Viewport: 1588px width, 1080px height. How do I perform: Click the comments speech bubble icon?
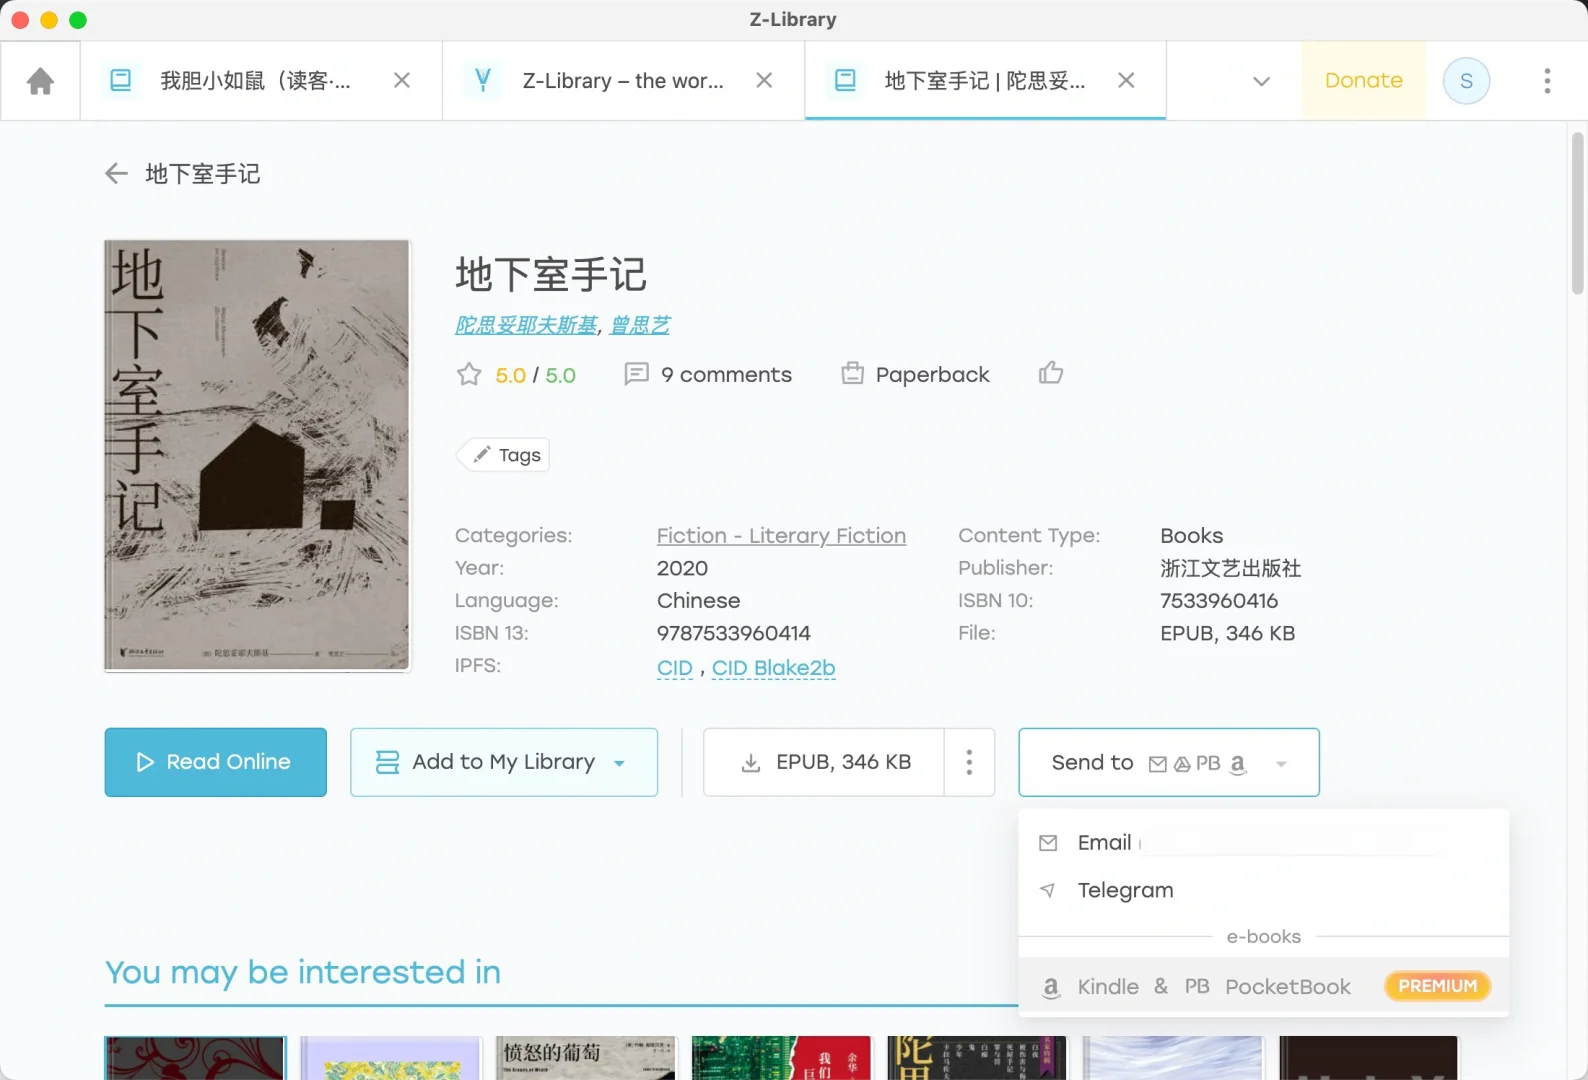tap(636, 374)
